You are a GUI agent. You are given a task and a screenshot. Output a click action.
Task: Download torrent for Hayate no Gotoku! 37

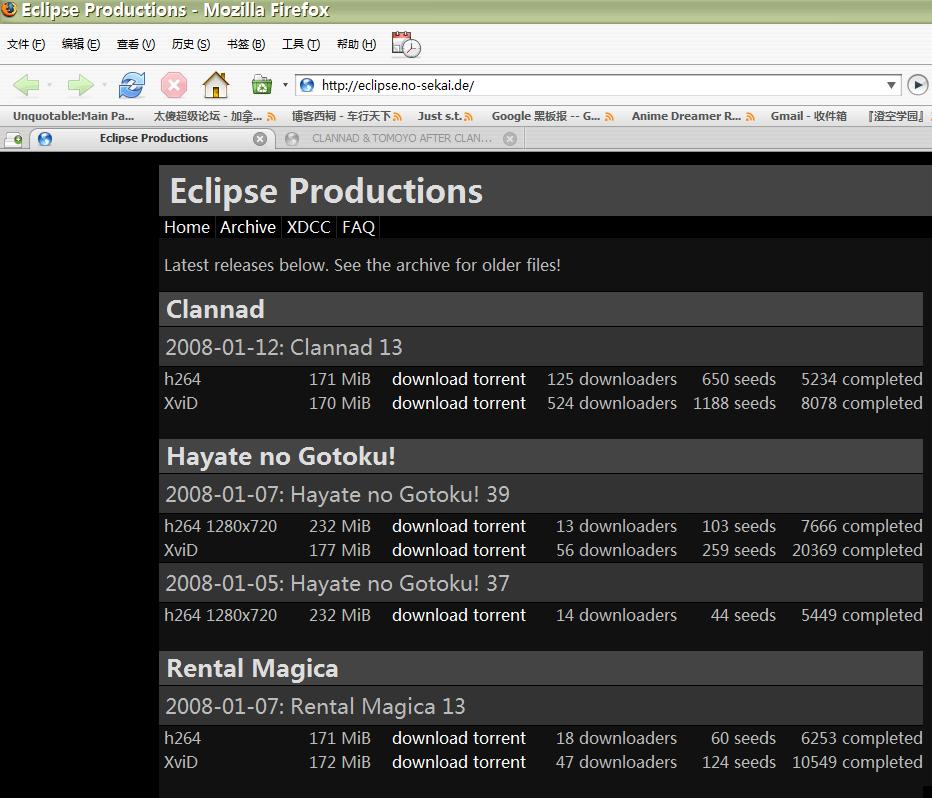tap(459, 615)
